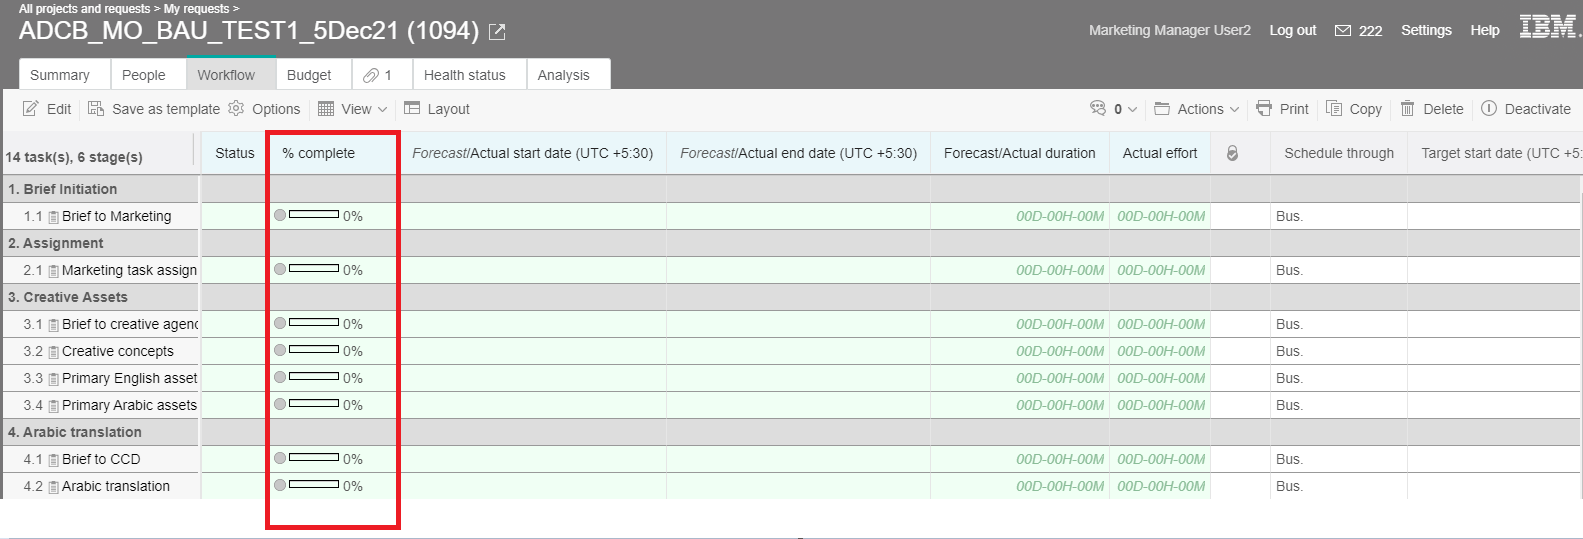Click progress bar for Brief to Marketing

313,215
